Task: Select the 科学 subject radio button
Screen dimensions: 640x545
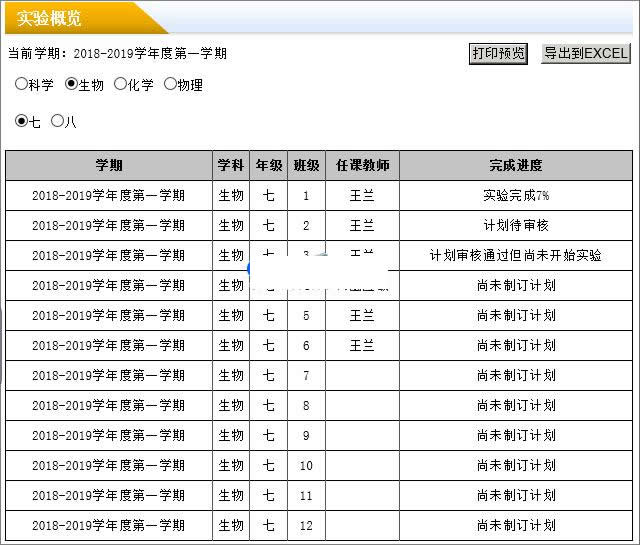Action: point(21,84)
